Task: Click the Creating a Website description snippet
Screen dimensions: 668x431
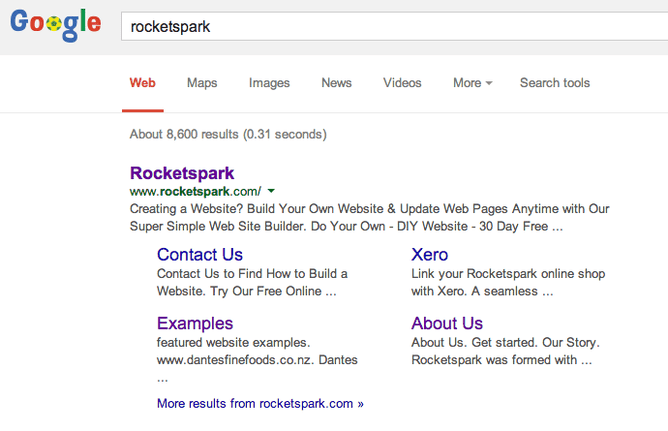Action: pyautogui.click(x=369, y=218)
